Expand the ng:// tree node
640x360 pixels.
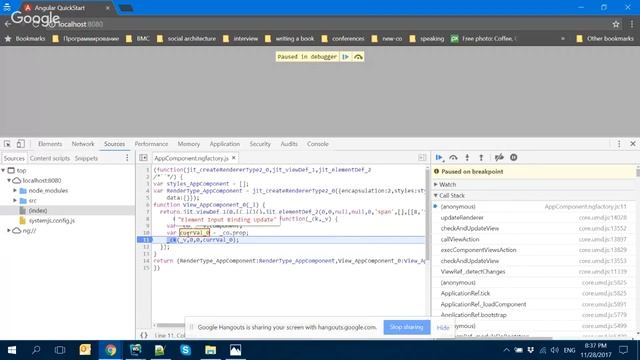click(9, 231)
